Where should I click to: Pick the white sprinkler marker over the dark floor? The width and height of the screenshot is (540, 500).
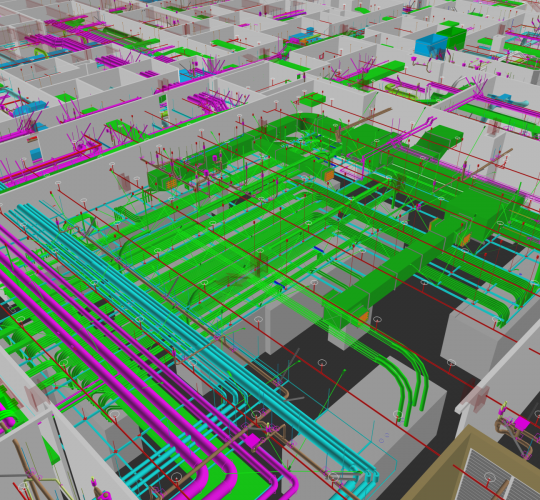[x=322, y=362]
